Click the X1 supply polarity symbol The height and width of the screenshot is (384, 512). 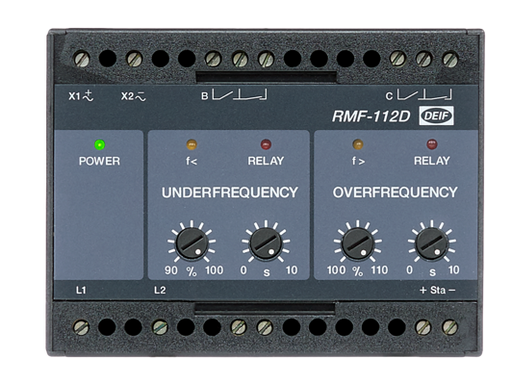(x=88, y=96)
